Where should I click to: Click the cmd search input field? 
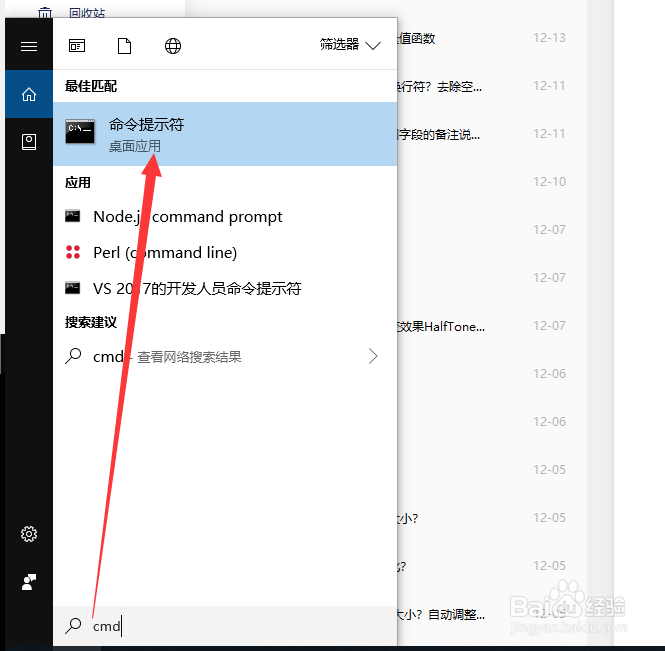(225, 626)
